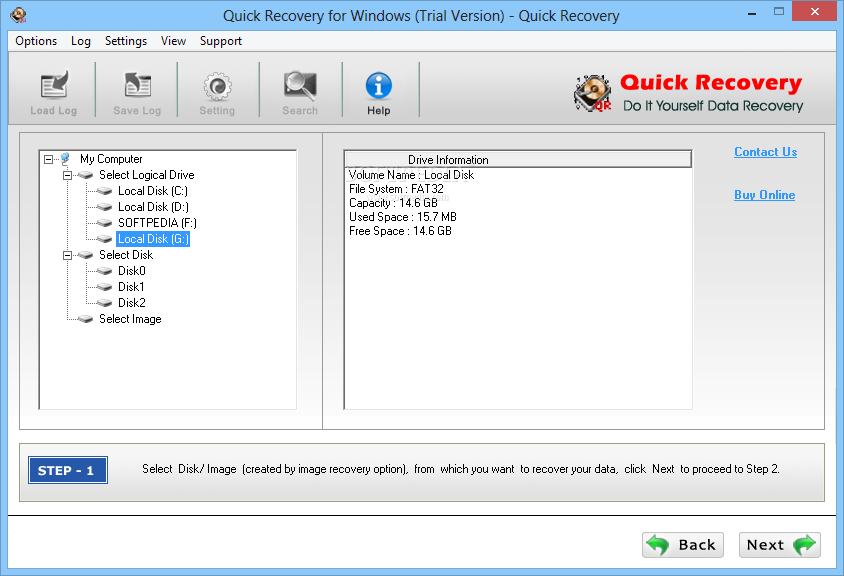Viewport: 844px width, 576px height.
Task: Click the Buy Online link
Action: coord(764,195)
